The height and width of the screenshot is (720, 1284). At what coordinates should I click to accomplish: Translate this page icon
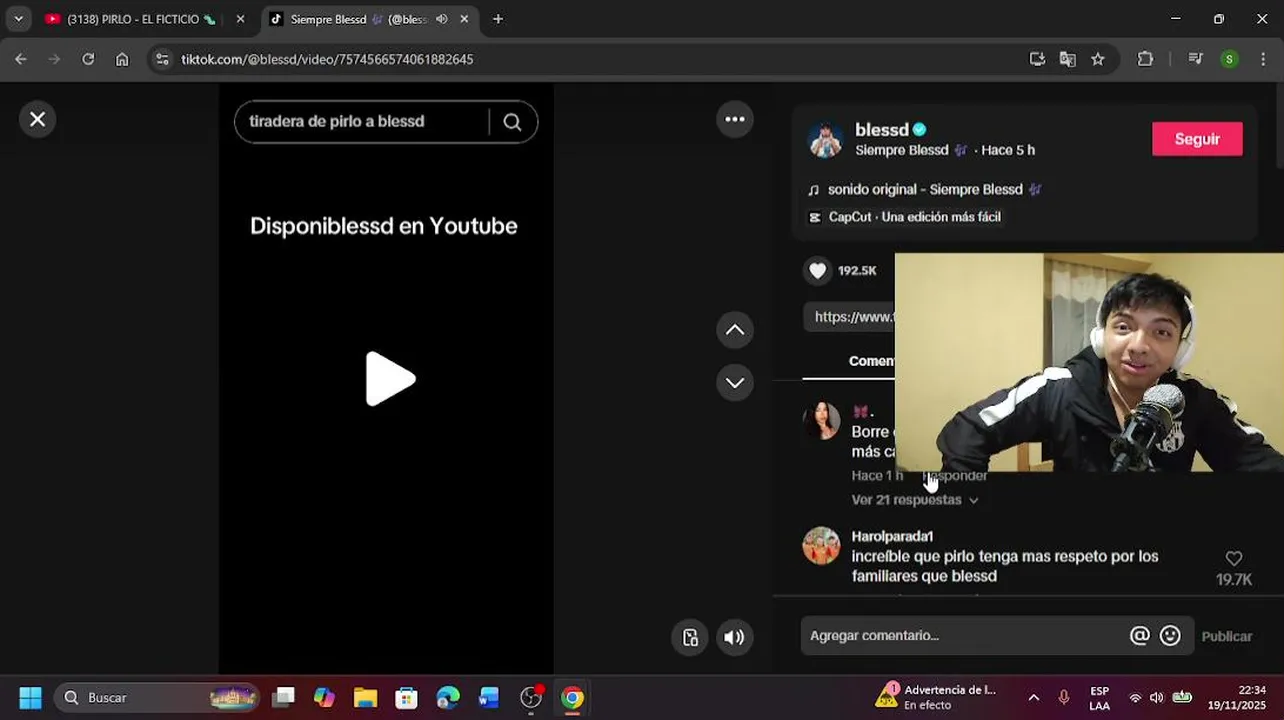point(1068,59)
